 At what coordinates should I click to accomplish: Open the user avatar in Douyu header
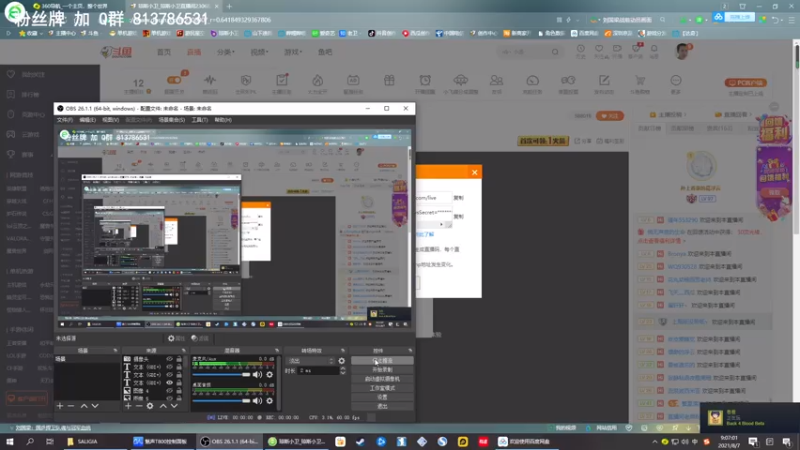[682, 51]
